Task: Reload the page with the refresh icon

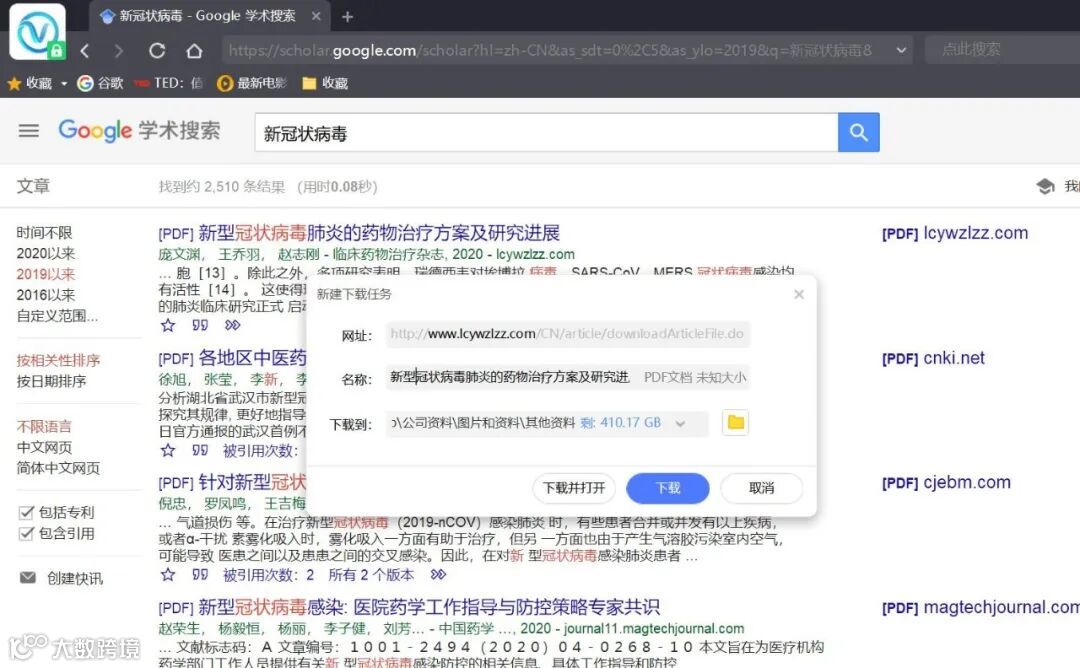Action: click(x=157, y=50)
